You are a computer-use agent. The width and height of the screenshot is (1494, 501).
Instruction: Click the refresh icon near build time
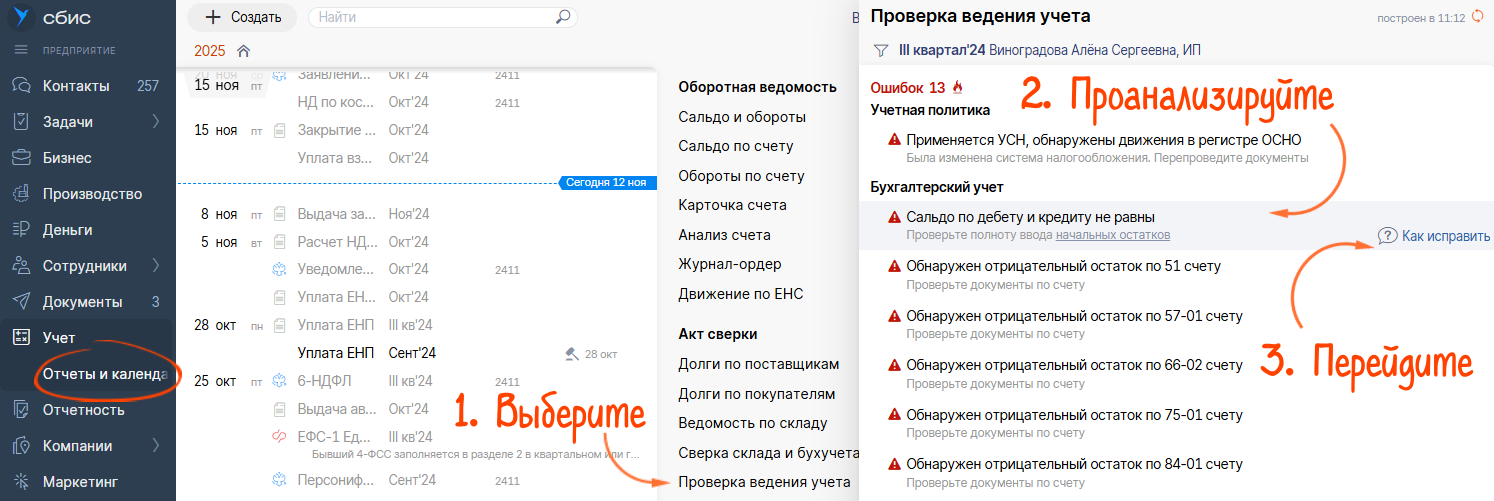pyautogui.click(x=1478, y=17)
